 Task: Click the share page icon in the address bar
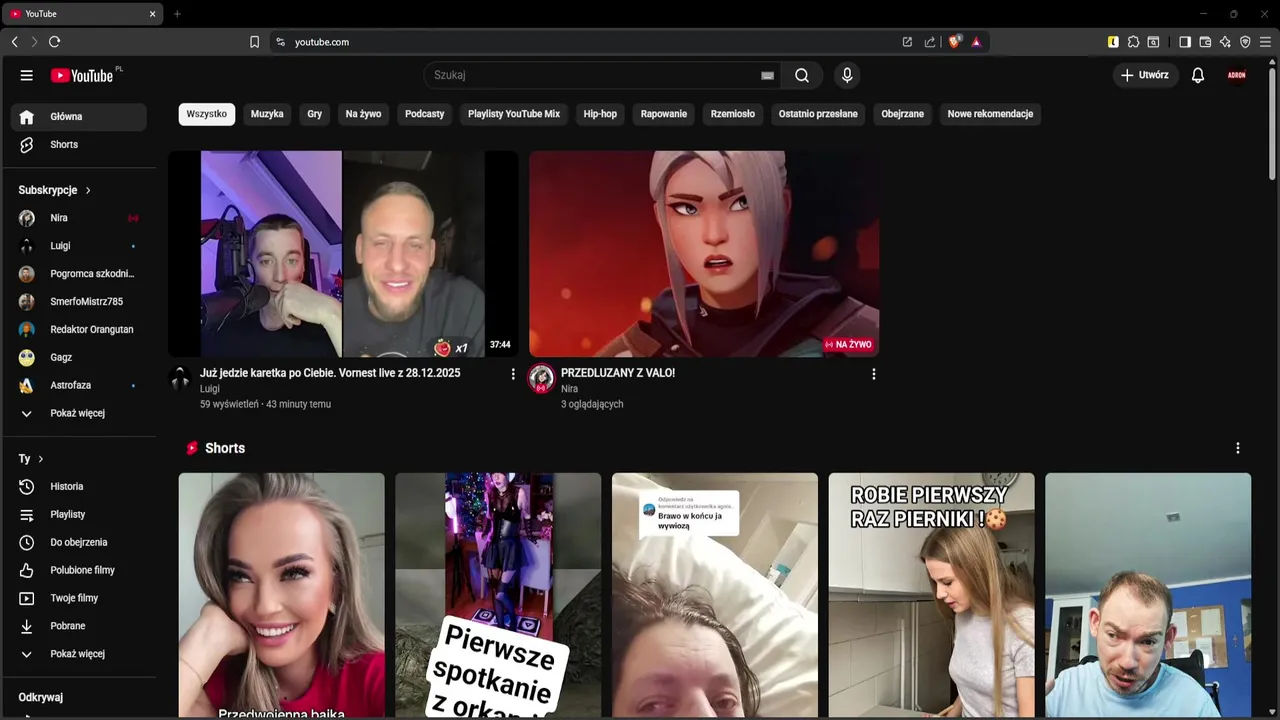click(x=930, y=42)
